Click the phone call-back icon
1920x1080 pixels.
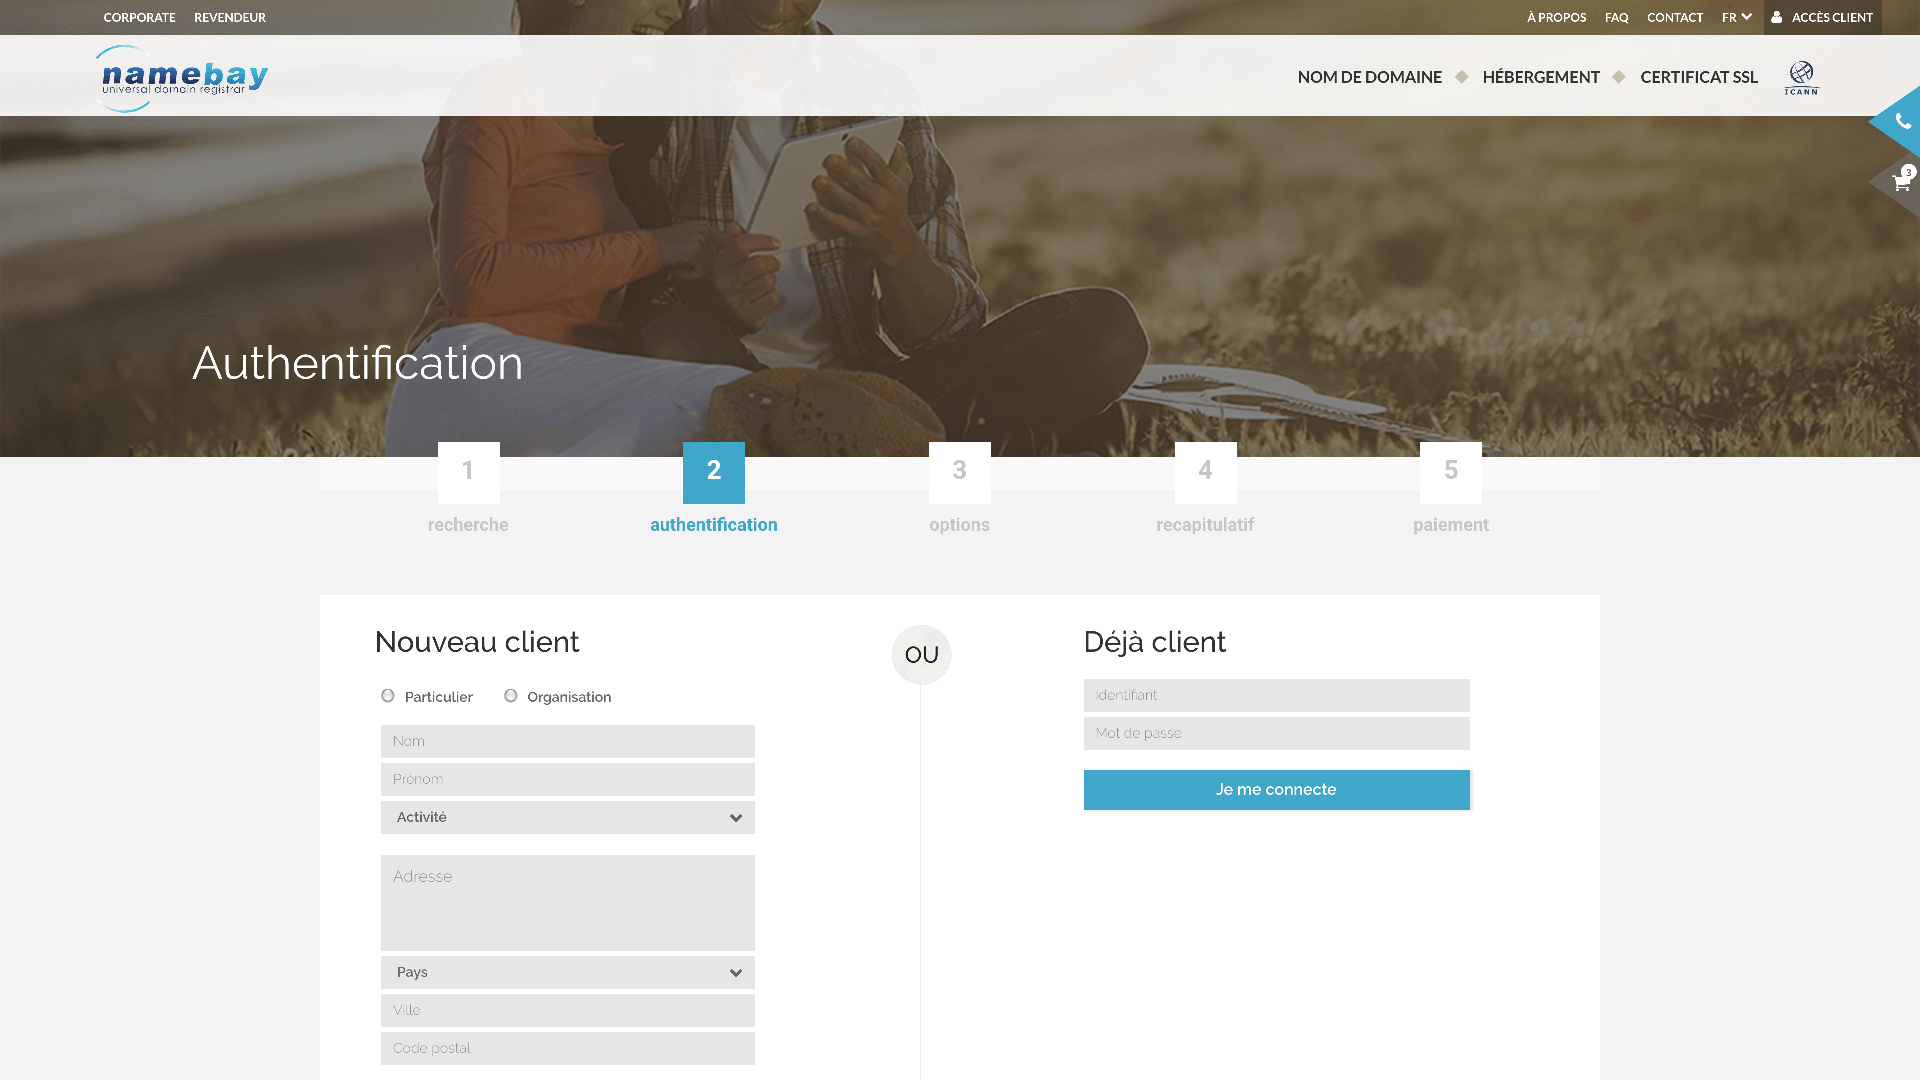coord(1902,122)
